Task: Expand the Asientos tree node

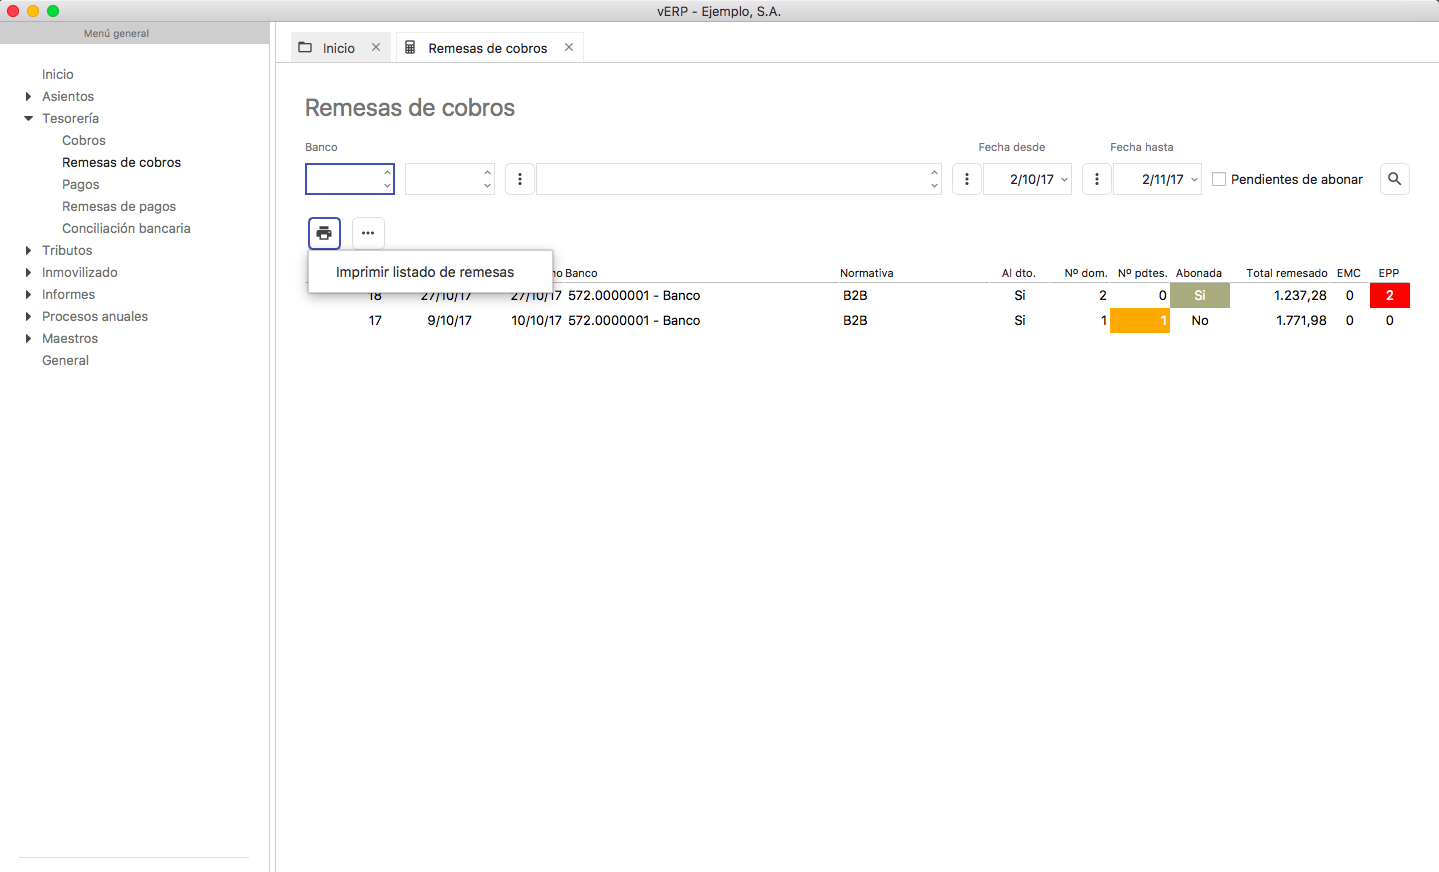Action: (x=28, y=97)
